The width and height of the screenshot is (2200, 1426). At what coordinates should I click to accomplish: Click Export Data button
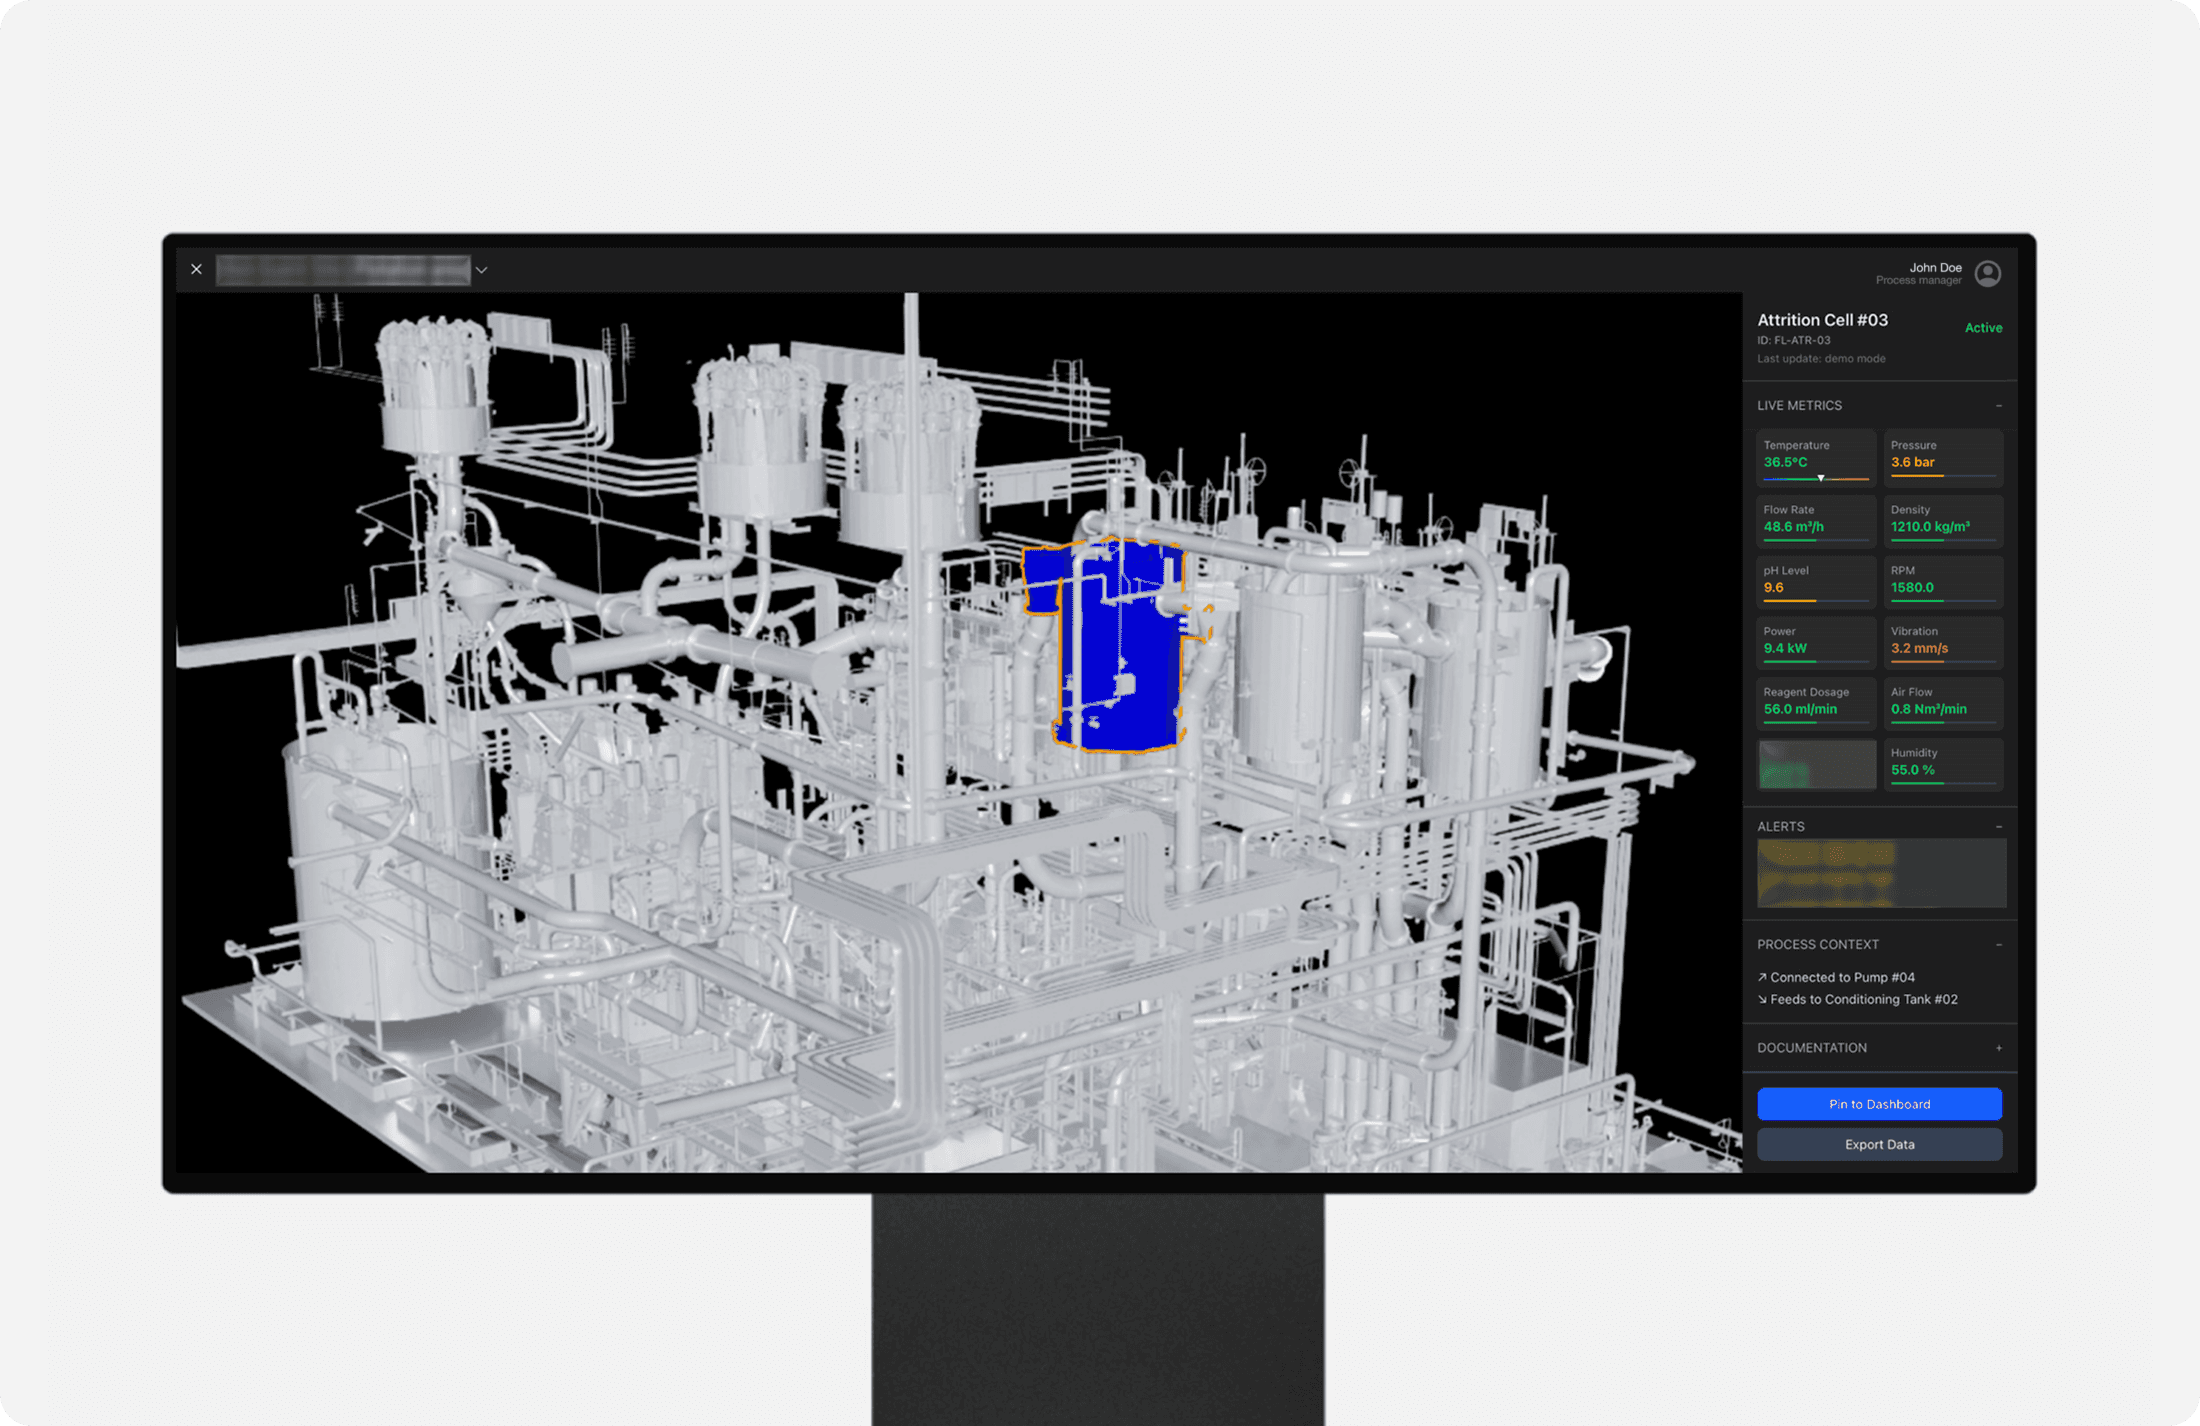pyautogui.click(x=1879, y=1144)
